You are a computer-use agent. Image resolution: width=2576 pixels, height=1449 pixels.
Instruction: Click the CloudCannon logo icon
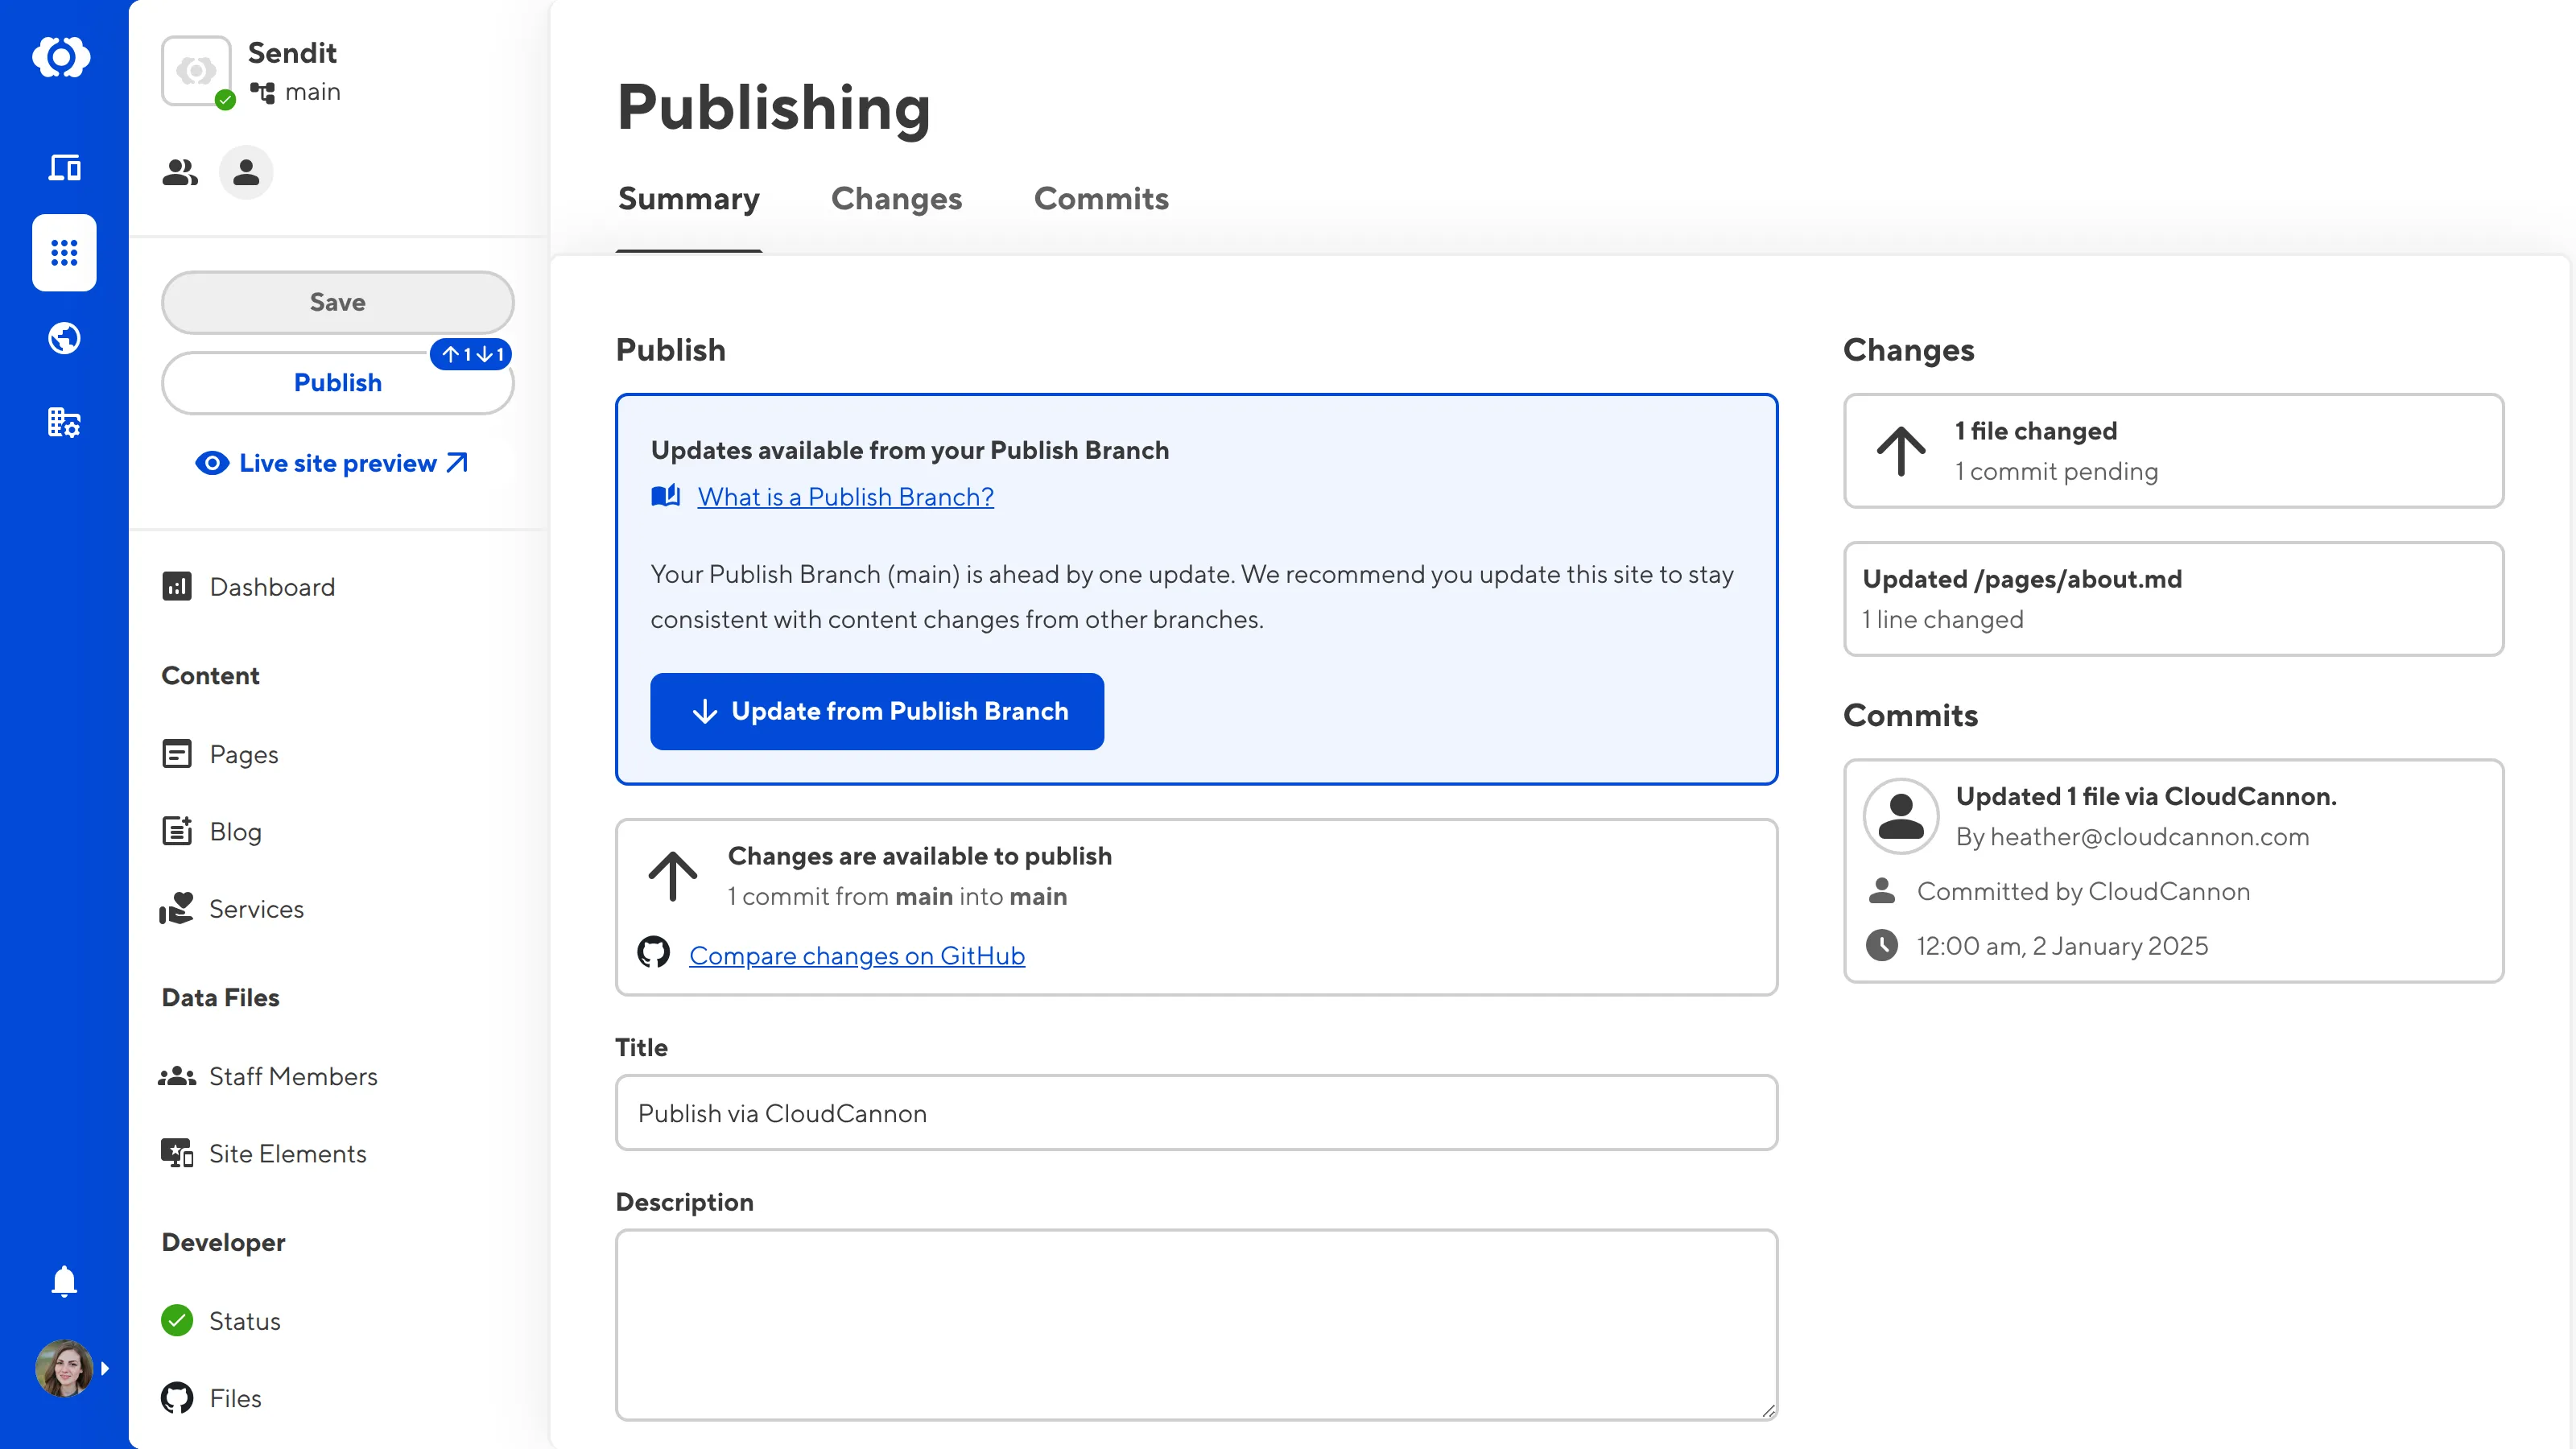coord(62,57)
